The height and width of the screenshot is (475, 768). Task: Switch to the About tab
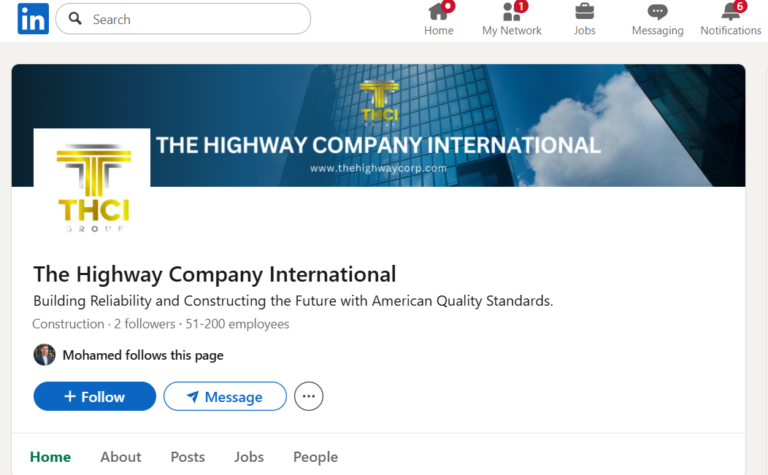(120, 457)
